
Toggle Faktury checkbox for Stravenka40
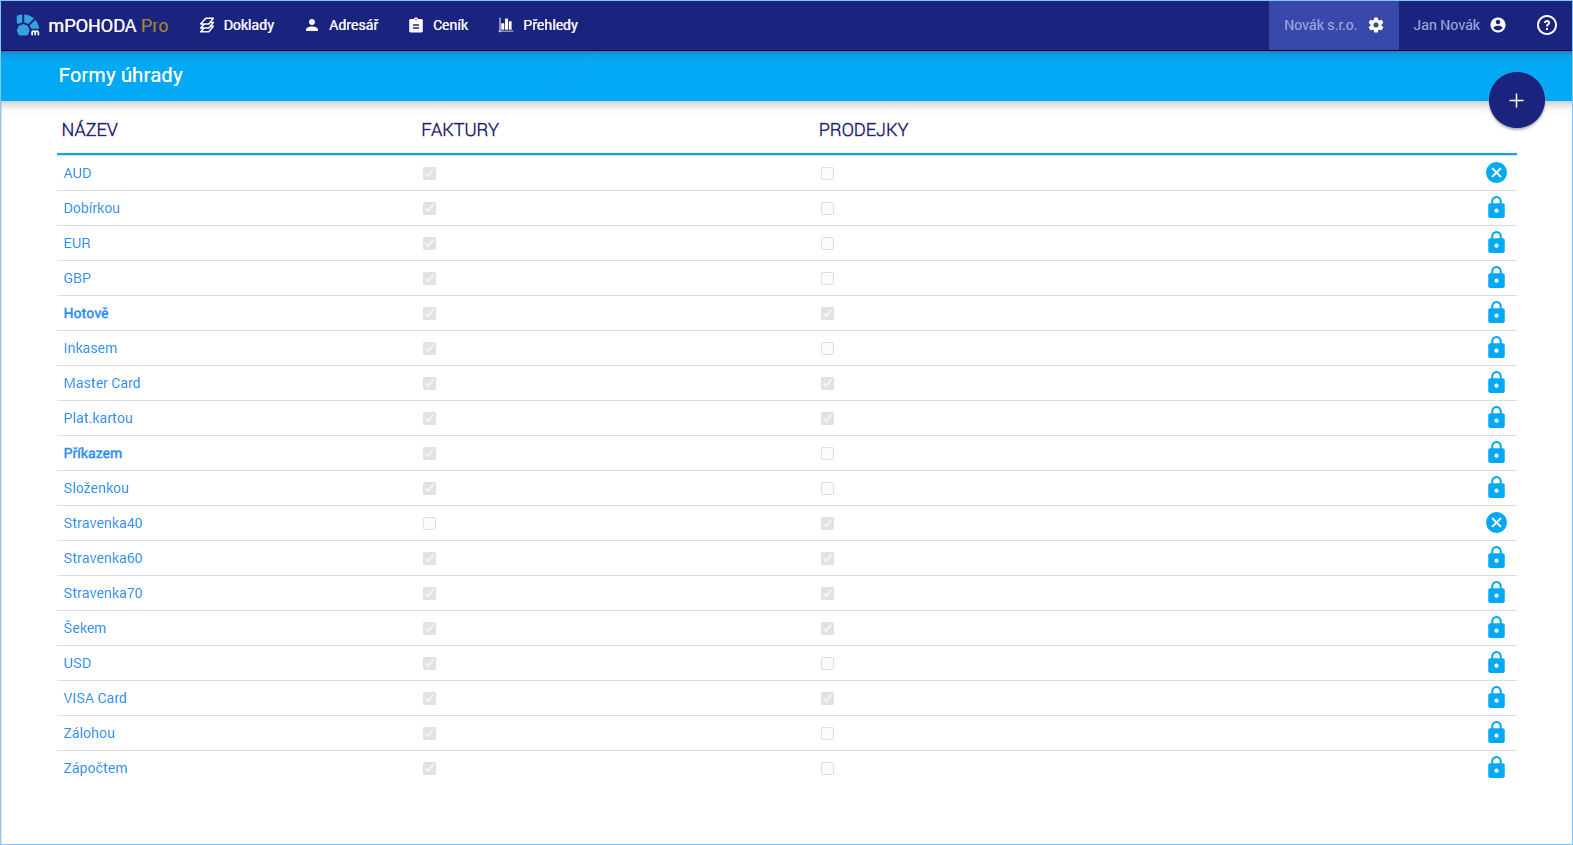coord(429,523)
